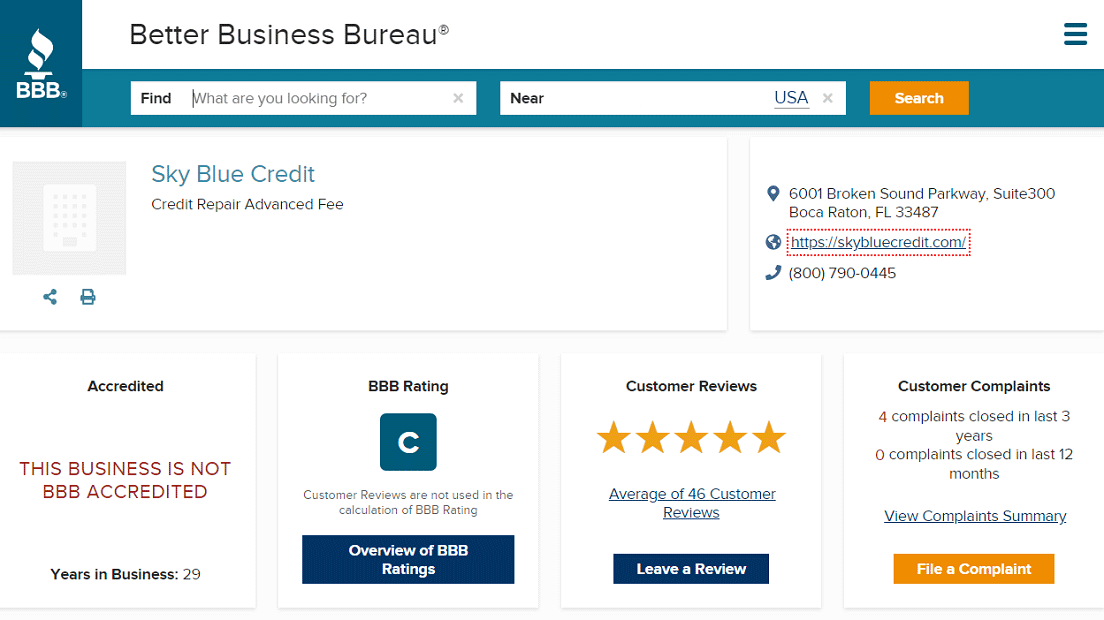Click the Customer Complaints heading
This screenshot has width=1104, height=620.
pyautogui.click(x=974, y=386)
